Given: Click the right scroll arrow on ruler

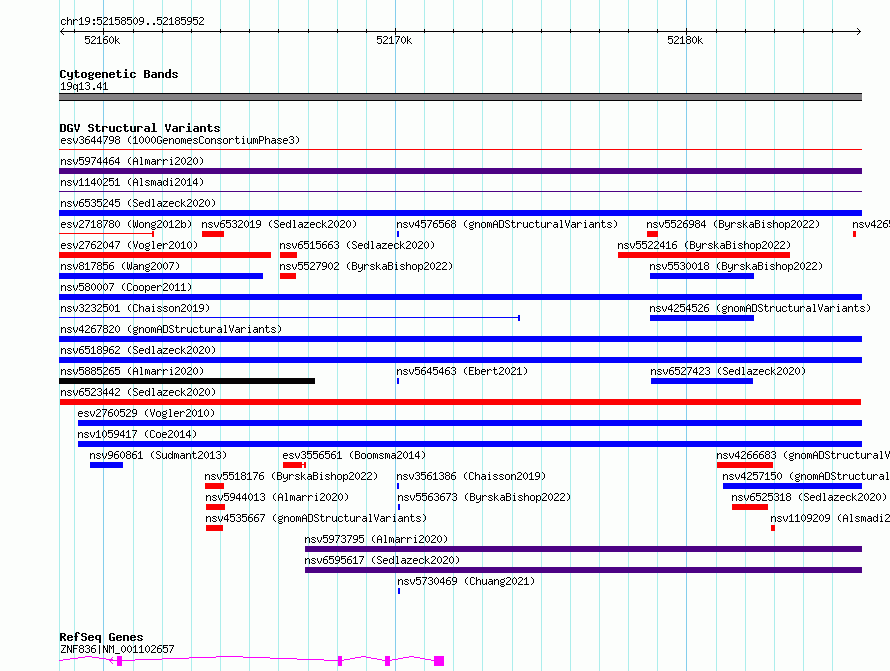Looking at the screenshot, I should pyautogui.click(x=858, y=31).
